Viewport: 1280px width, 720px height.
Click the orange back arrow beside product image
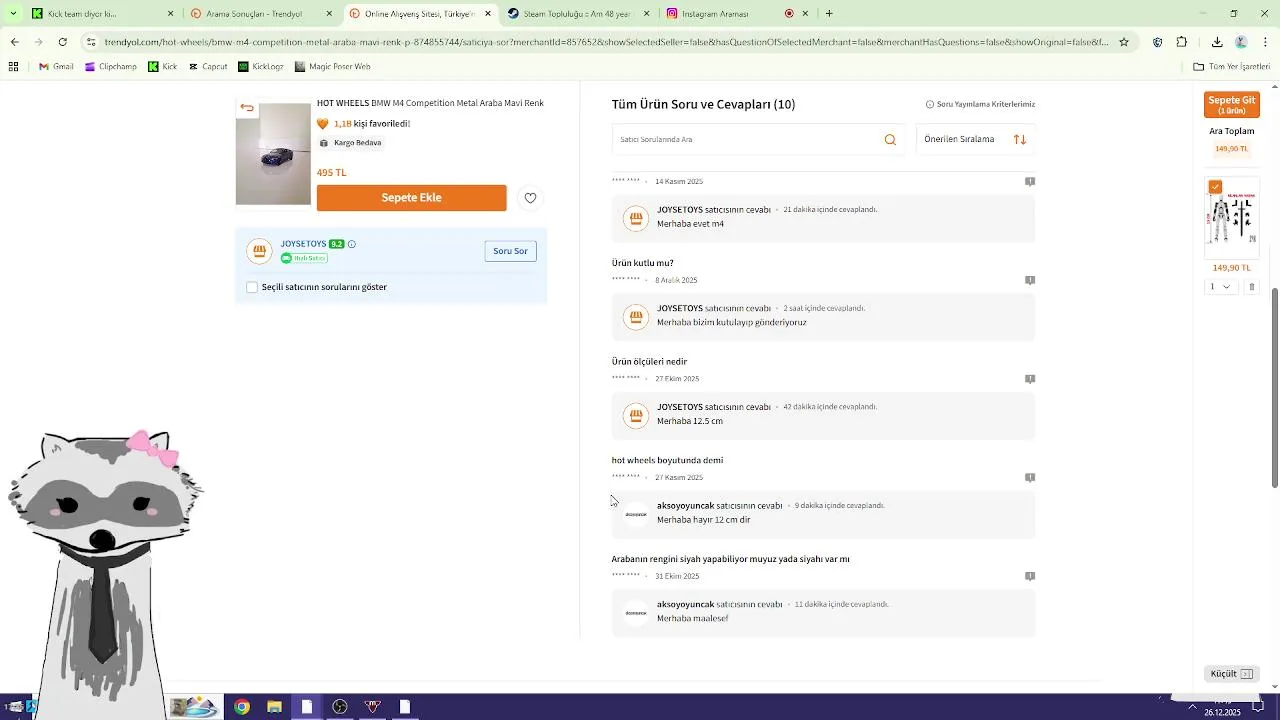point(247,108)
